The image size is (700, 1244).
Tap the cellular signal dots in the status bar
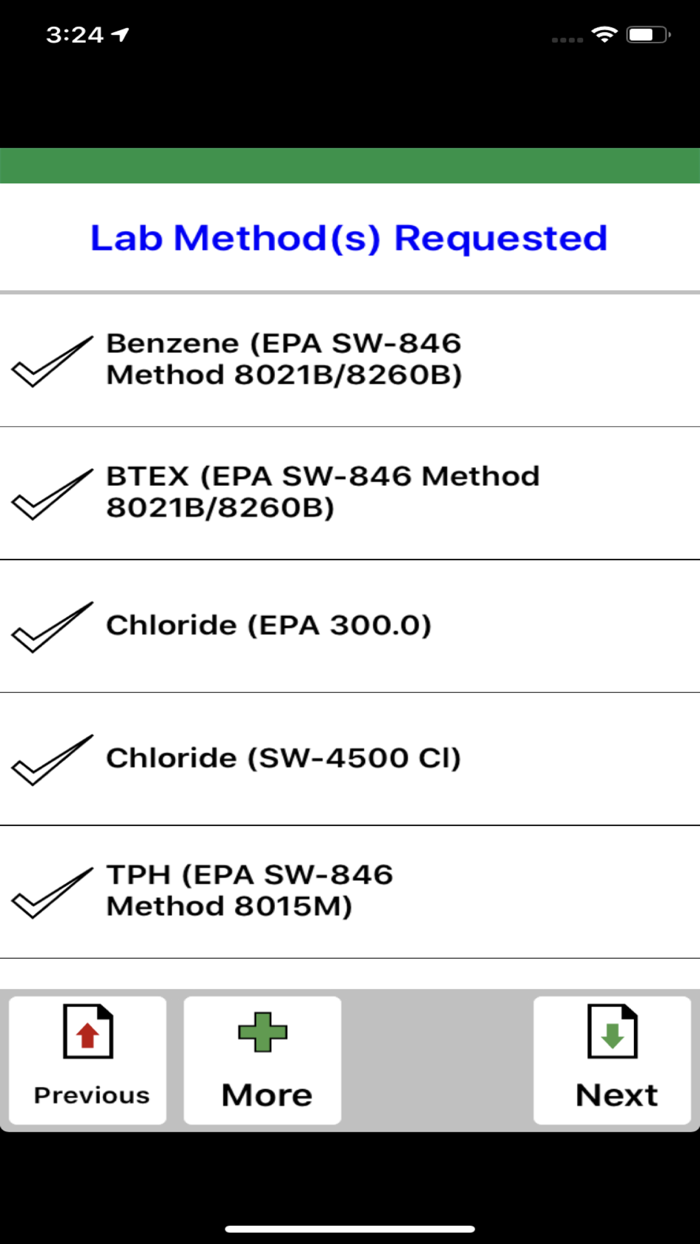click(x=566, y=36)
